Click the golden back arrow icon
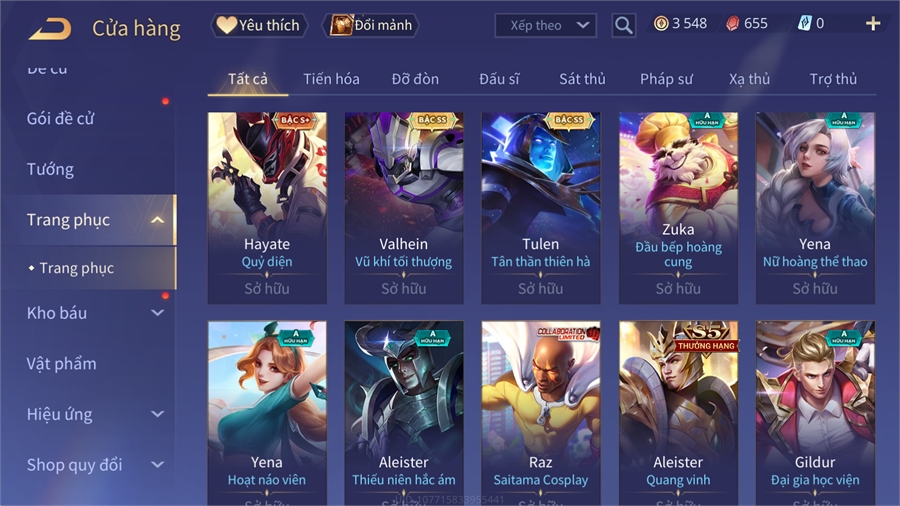 (x=50, y=28)
